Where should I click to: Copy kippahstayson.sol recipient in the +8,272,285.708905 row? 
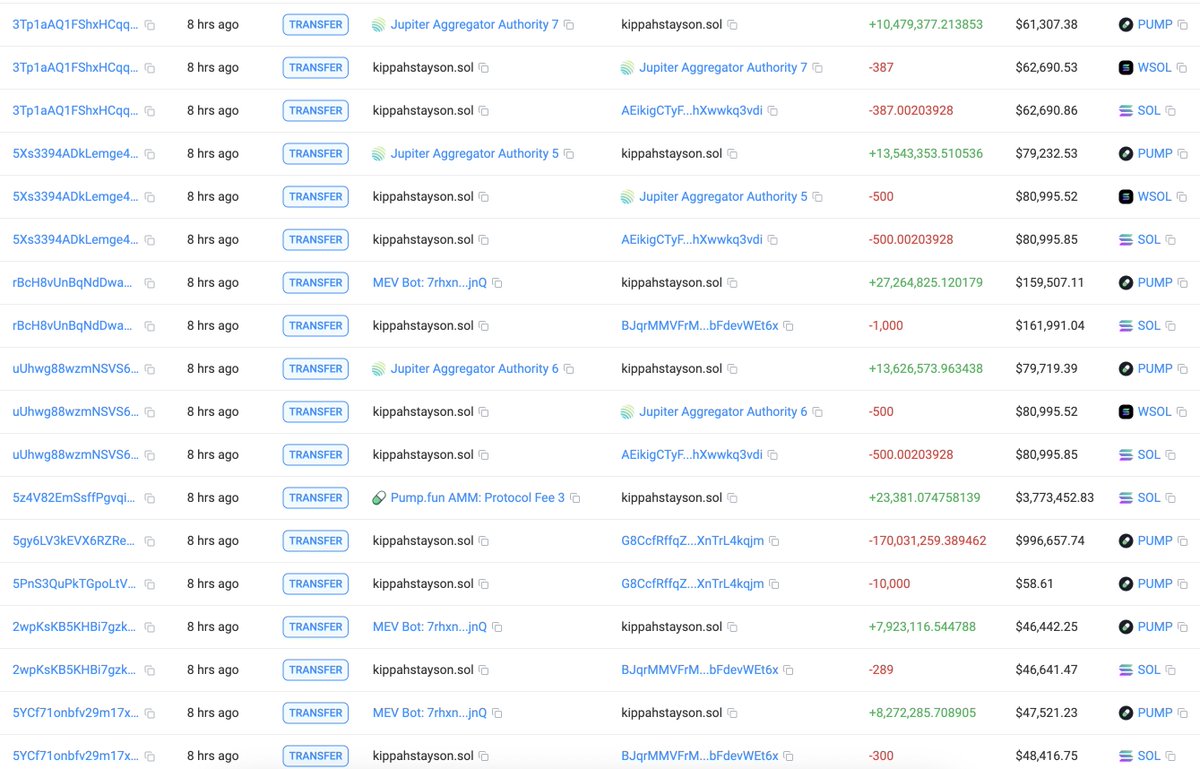pyautogui.click(x=732, y=713)
